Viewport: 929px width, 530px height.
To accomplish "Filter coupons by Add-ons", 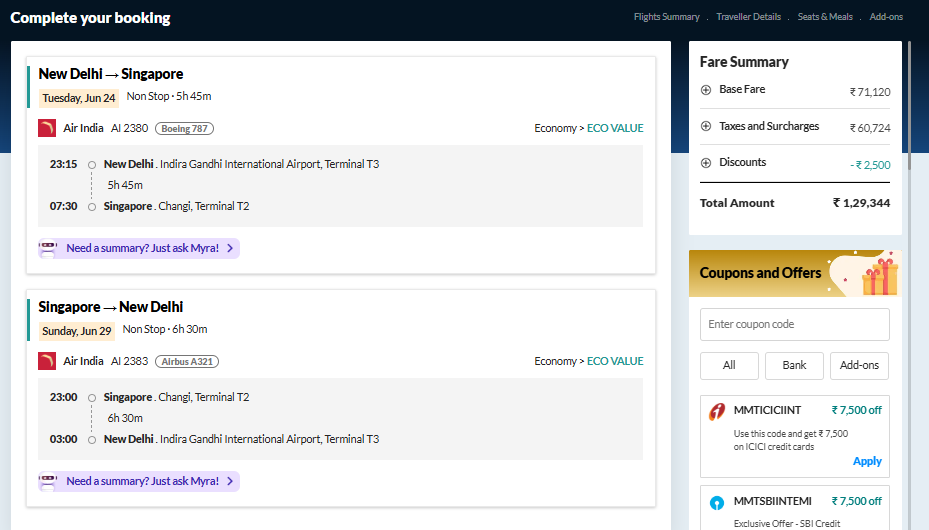I will (x=859, y=365).
